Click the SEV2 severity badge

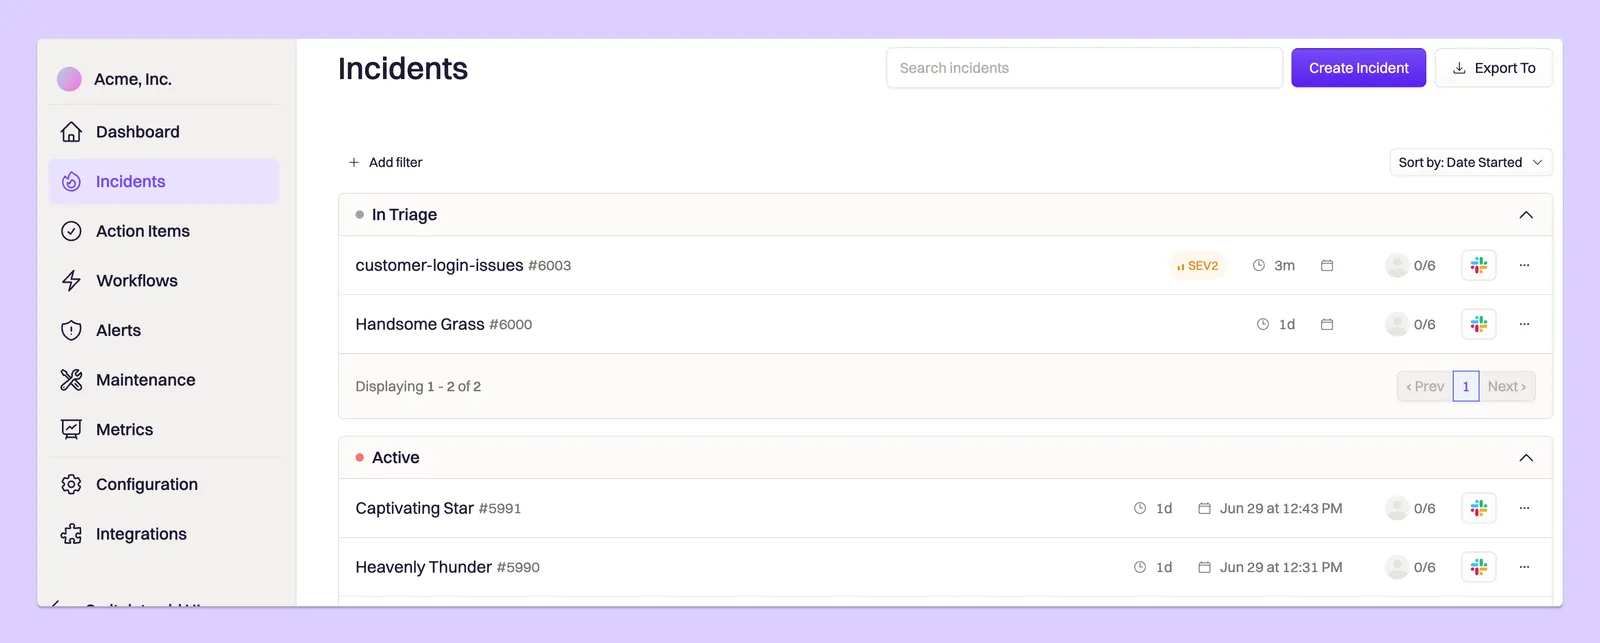coord(1198,265)
